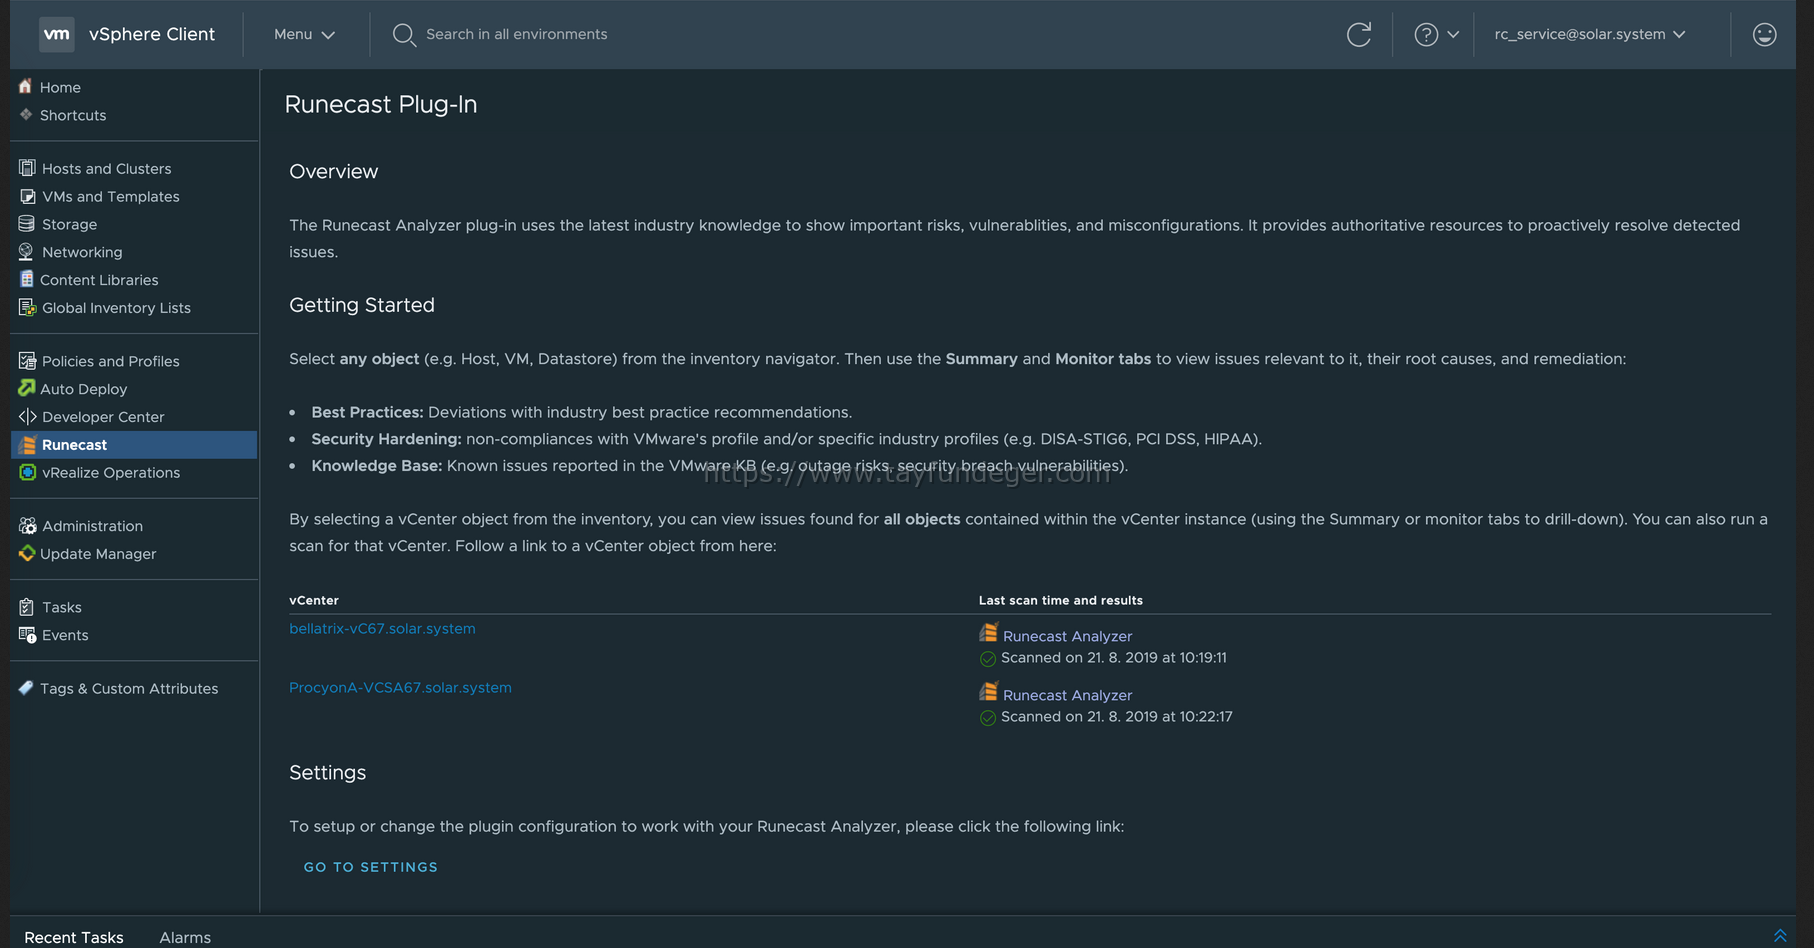Screen dimensions: 1814x948
Task: Expand the help dropdown chevron
Action: (1453, 34)
